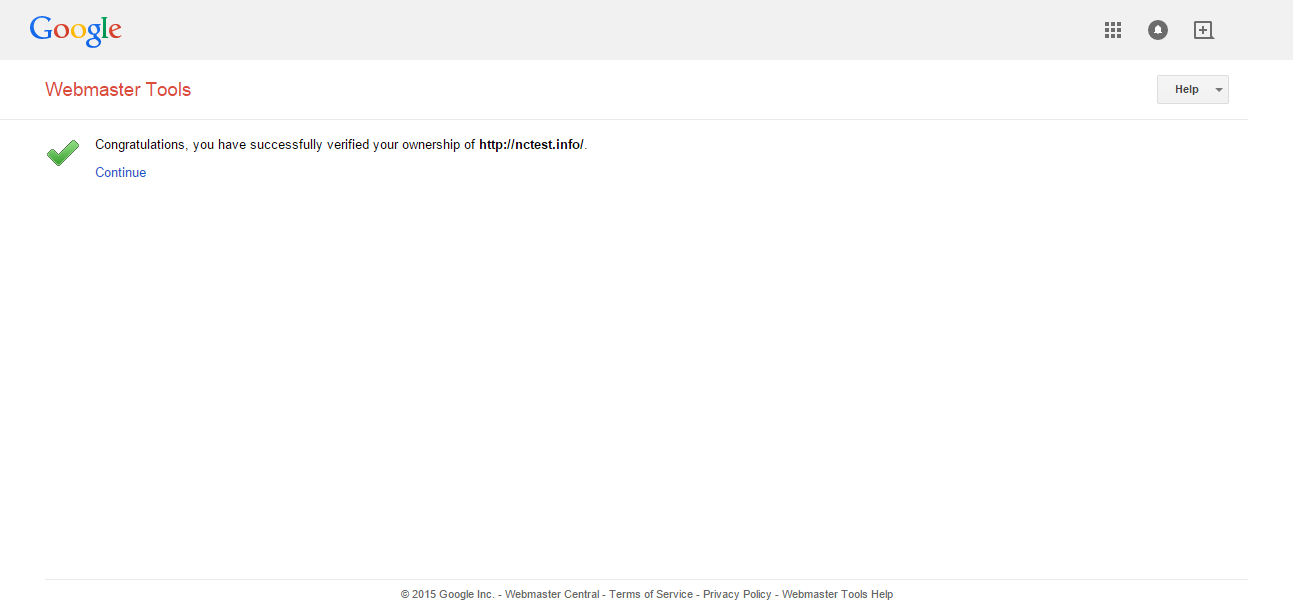The height and width of the screenshot is (606, 1293).
Task: Click the word successfully in message
Action: (286, 145)
